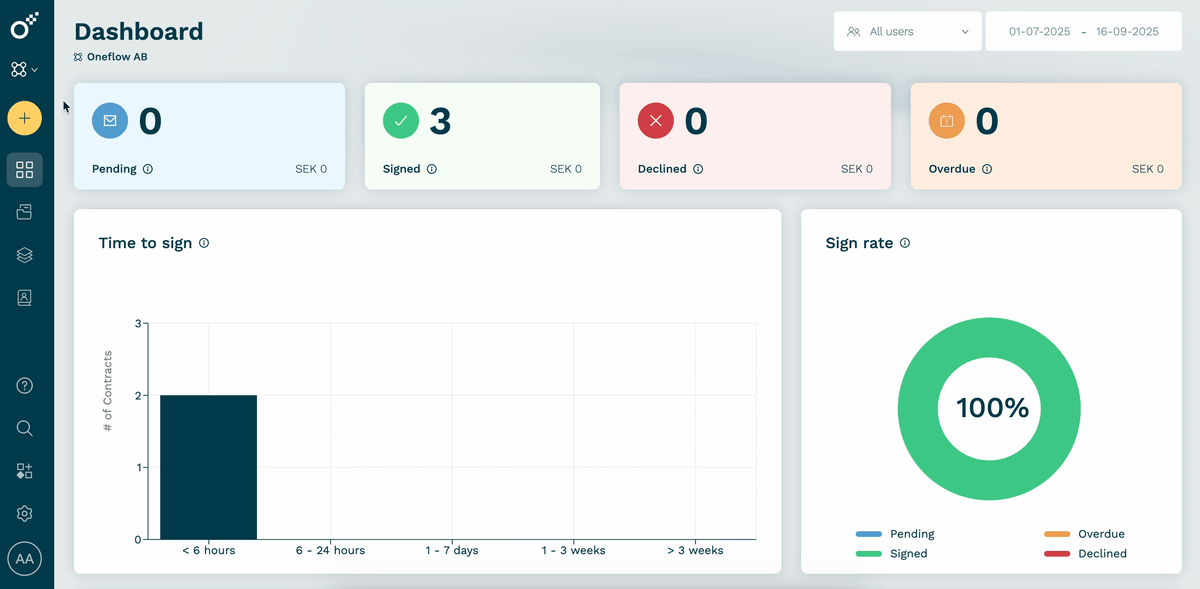Open the Oneflow logo home

tap(25, 25)
